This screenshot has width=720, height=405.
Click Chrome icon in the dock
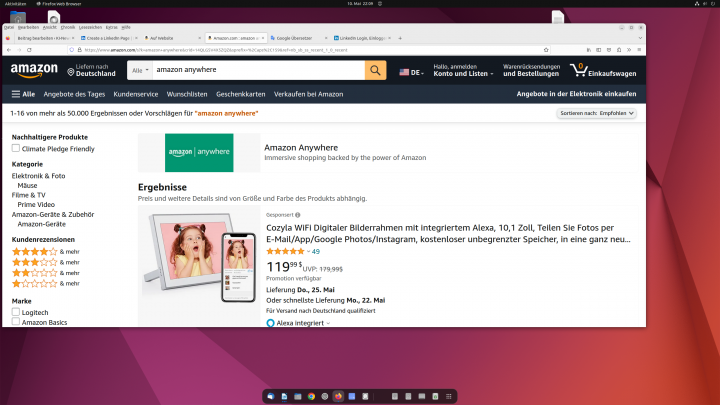click(x=311, y=396)
